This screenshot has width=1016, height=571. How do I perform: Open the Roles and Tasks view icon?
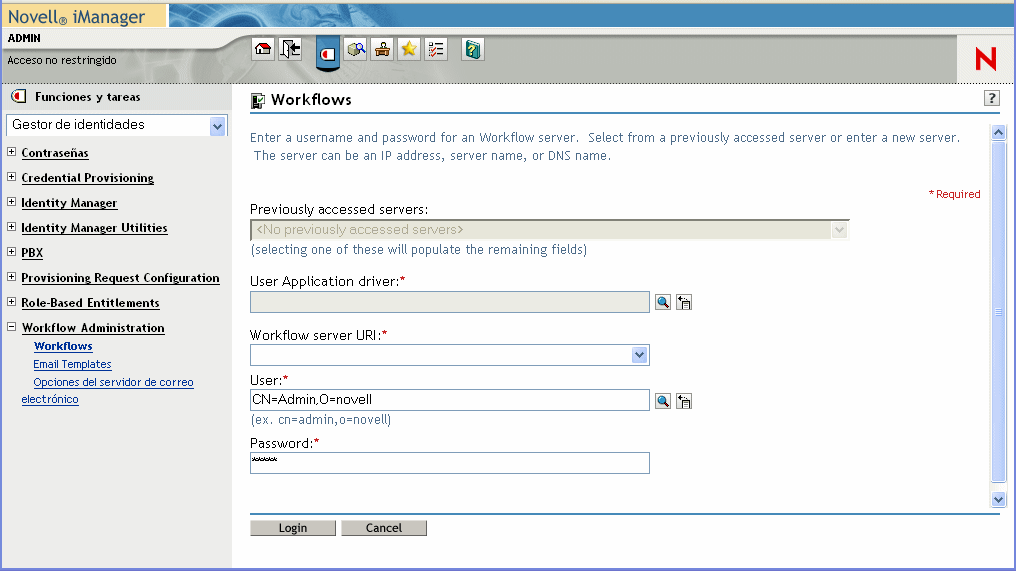328,53
